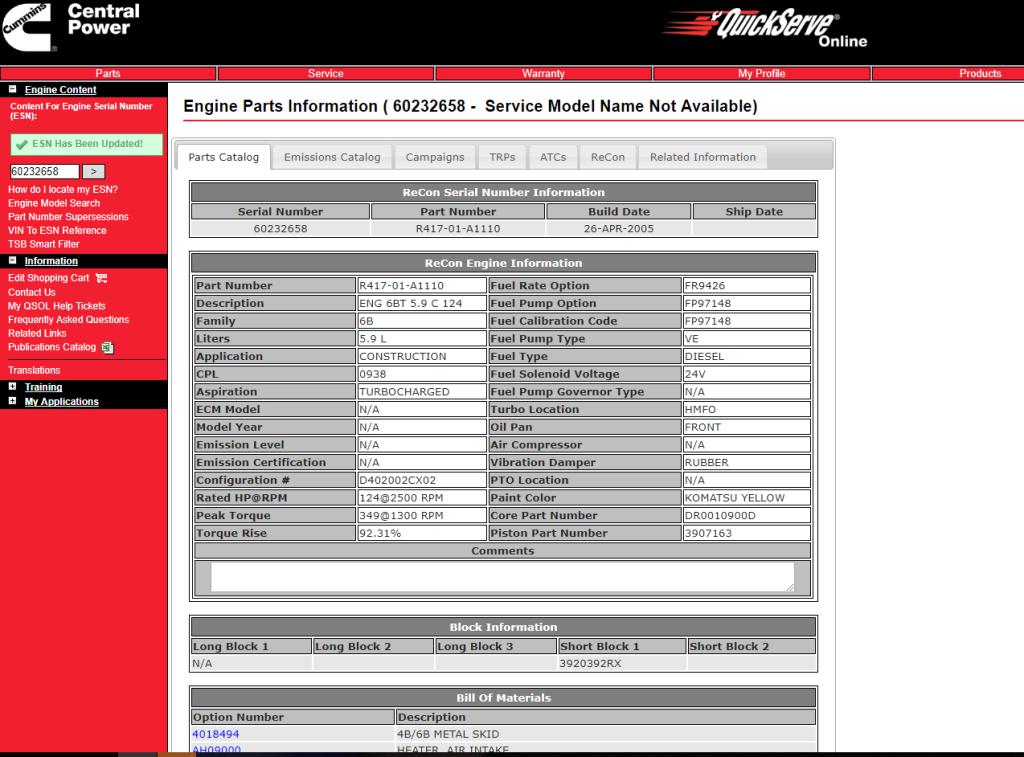Click the Publications Catalog spreadsheet icon
Screen dimensions: 1024x757
[107, 348]
